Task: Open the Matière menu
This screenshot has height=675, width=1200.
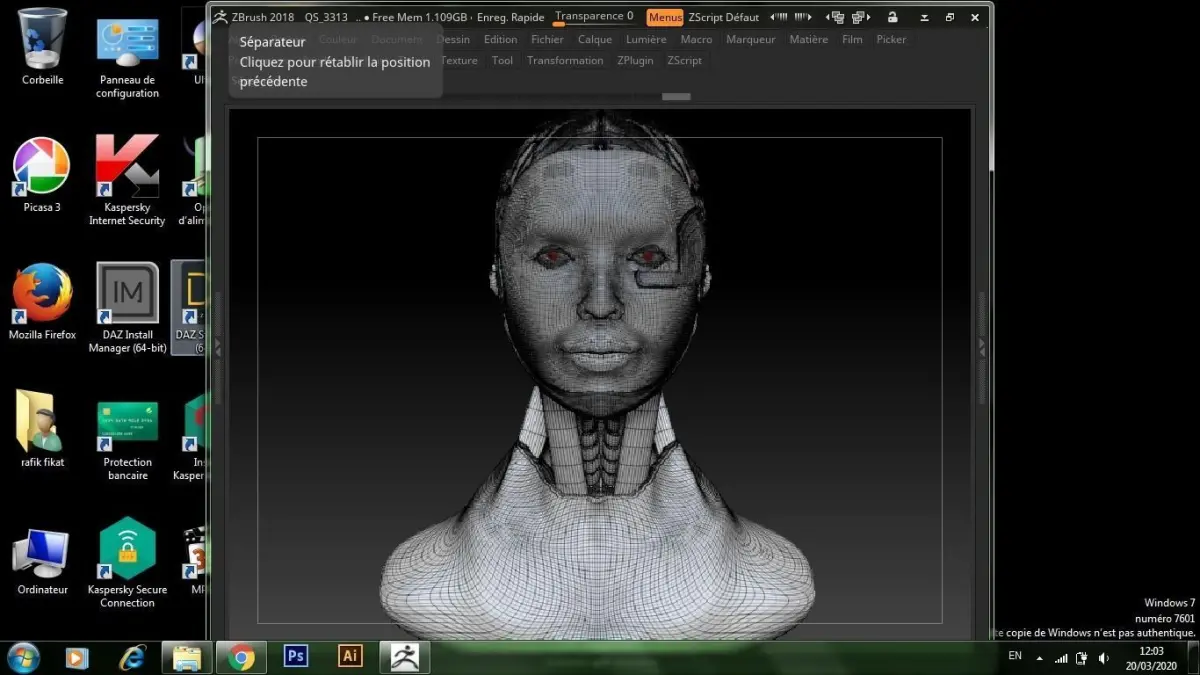Action: click(808, 40)
